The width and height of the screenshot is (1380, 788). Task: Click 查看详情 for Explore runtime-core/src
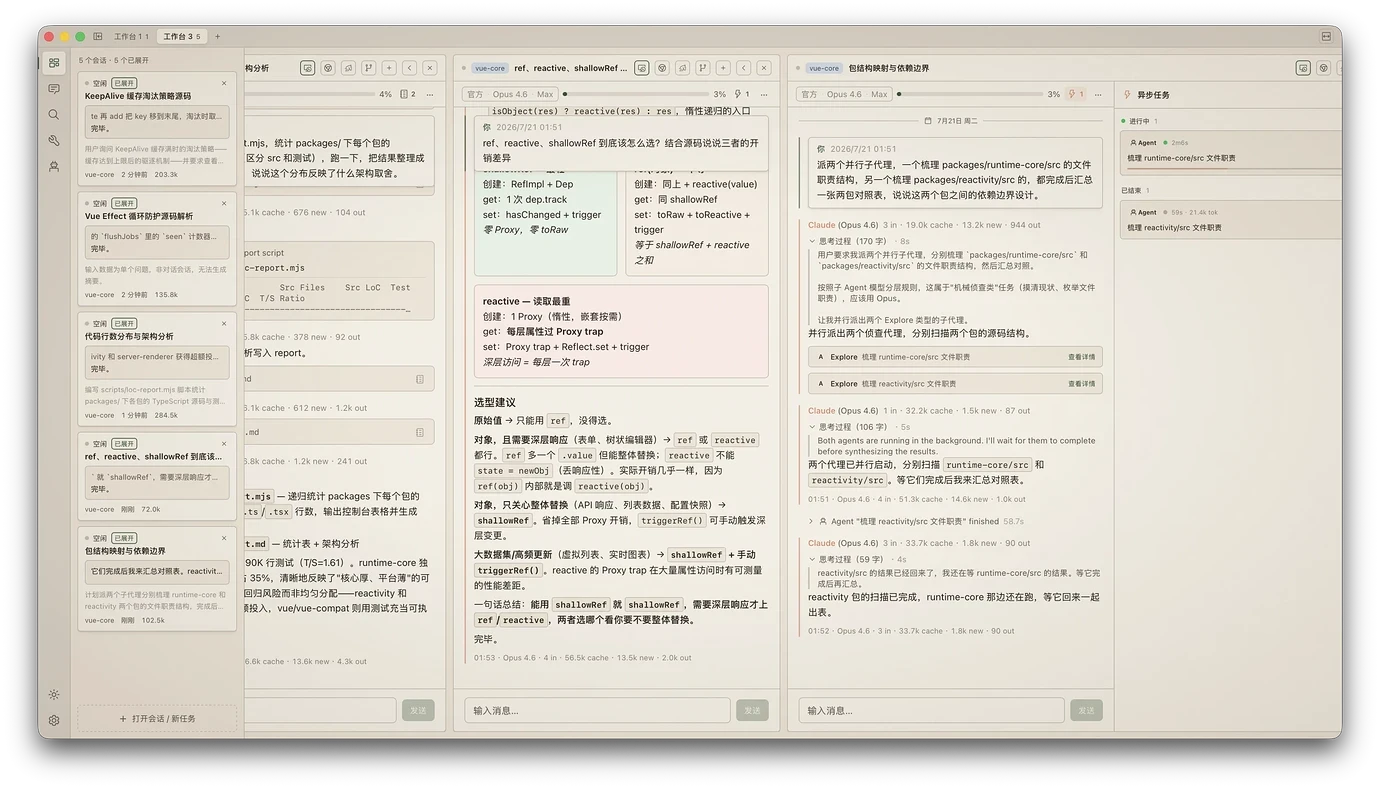click(x=1081, y=357)
